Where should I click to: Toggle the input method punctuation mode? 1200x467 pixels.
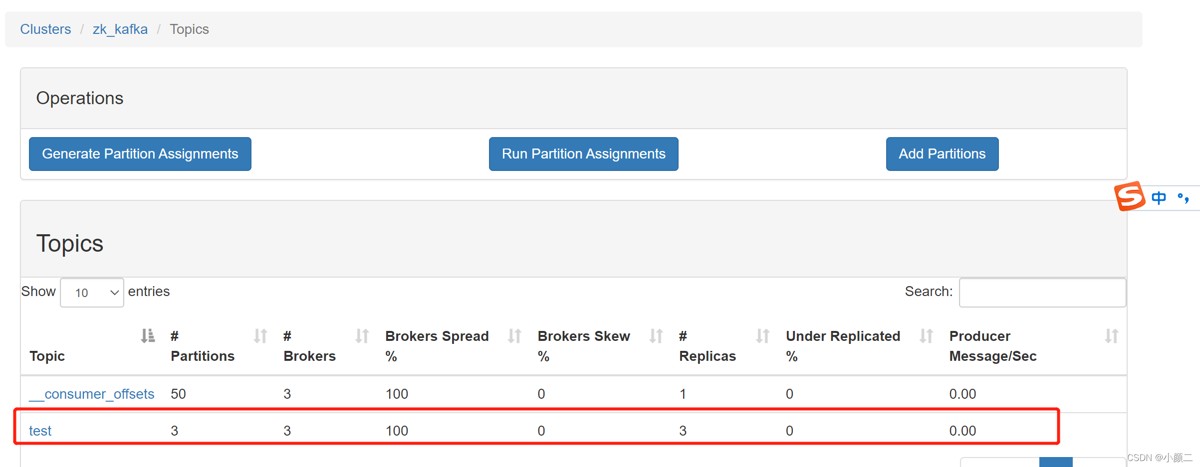[x=1184, y=198]
